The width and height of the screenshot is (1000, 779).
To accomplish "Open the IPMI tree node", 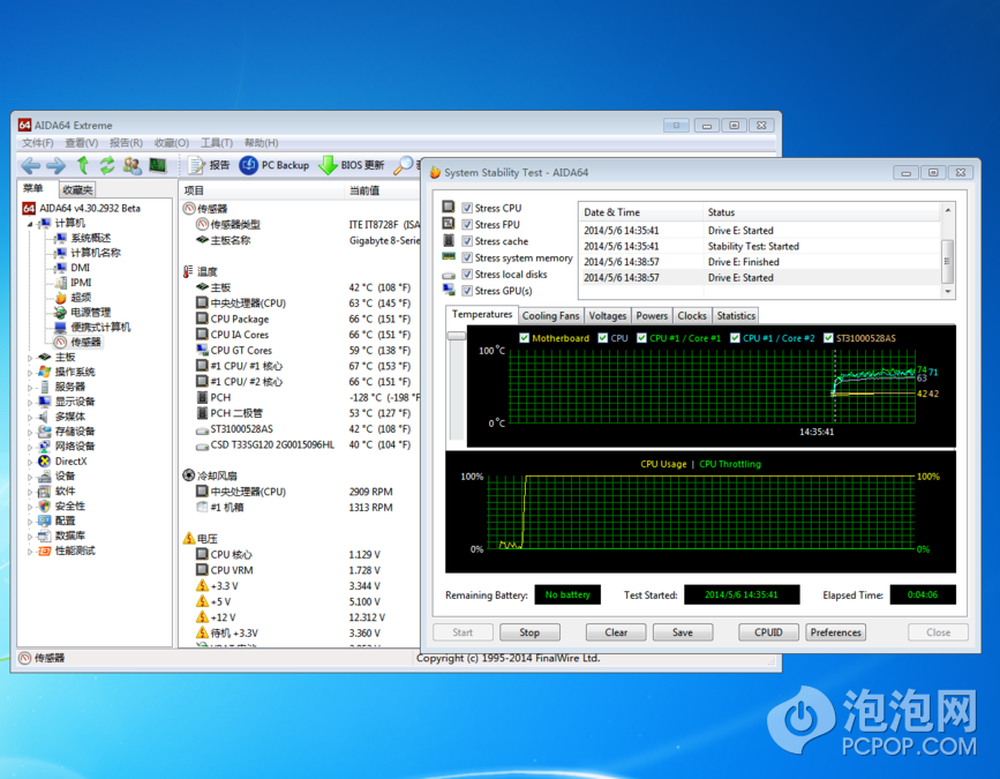I will point(80,282).
